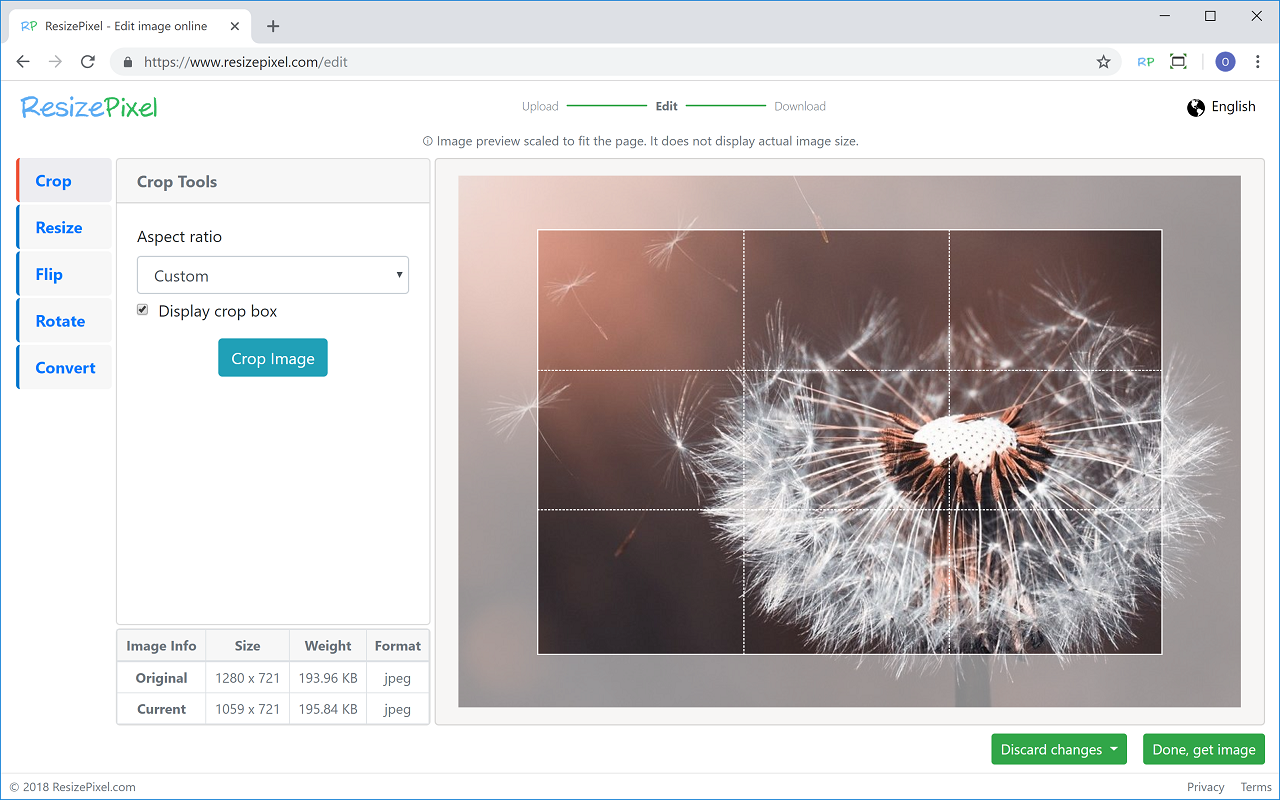Open the Aspect ratio Custom dropdown

273,275
